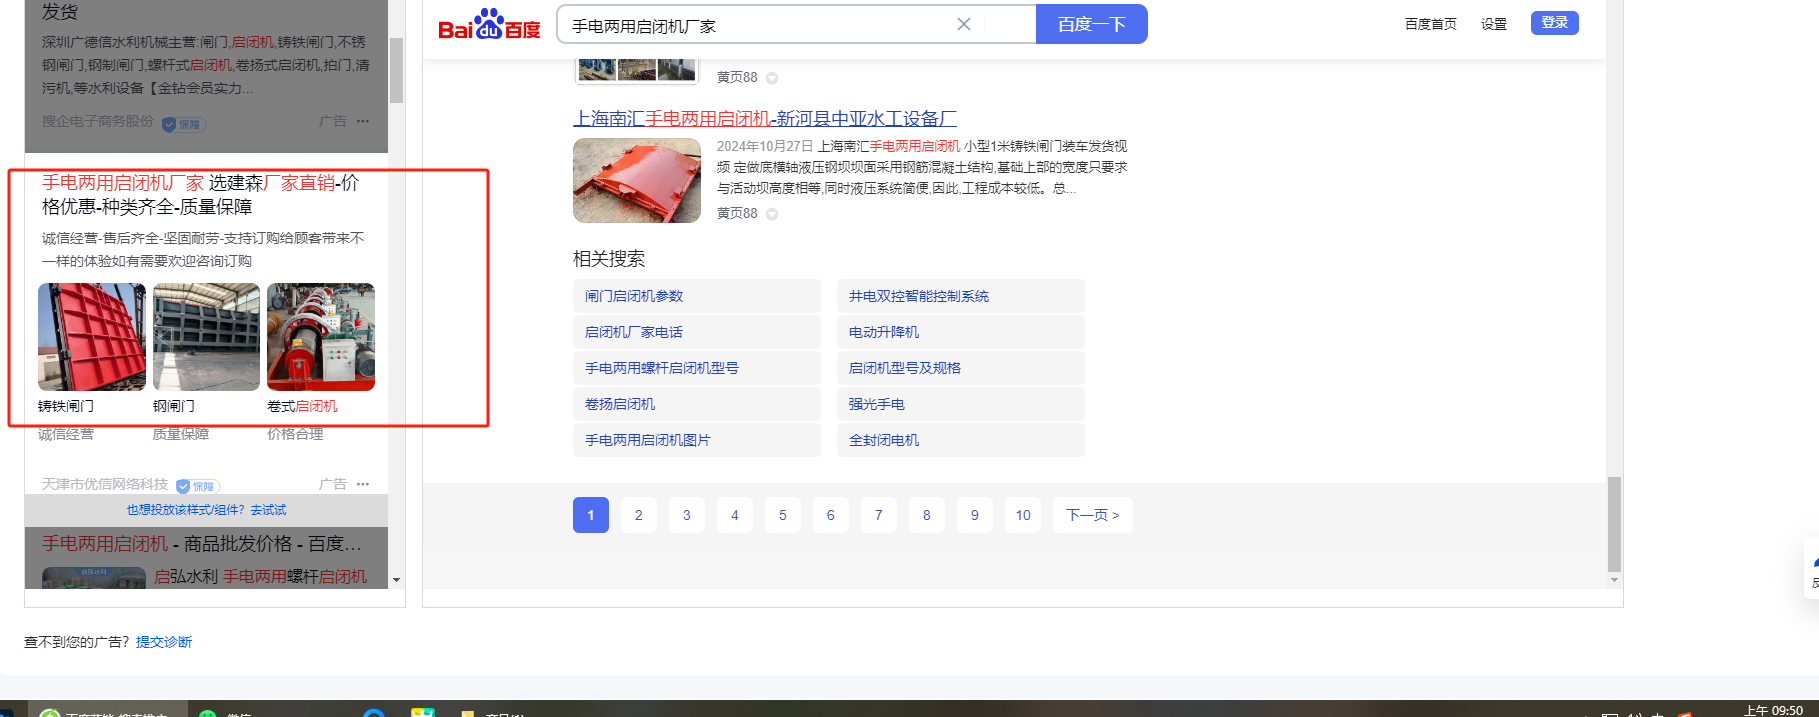Click the red sluice gate thumbnail of 上海南汇 result
Image resolution: width=1819 pixels, height=717 pixels.
637,180
